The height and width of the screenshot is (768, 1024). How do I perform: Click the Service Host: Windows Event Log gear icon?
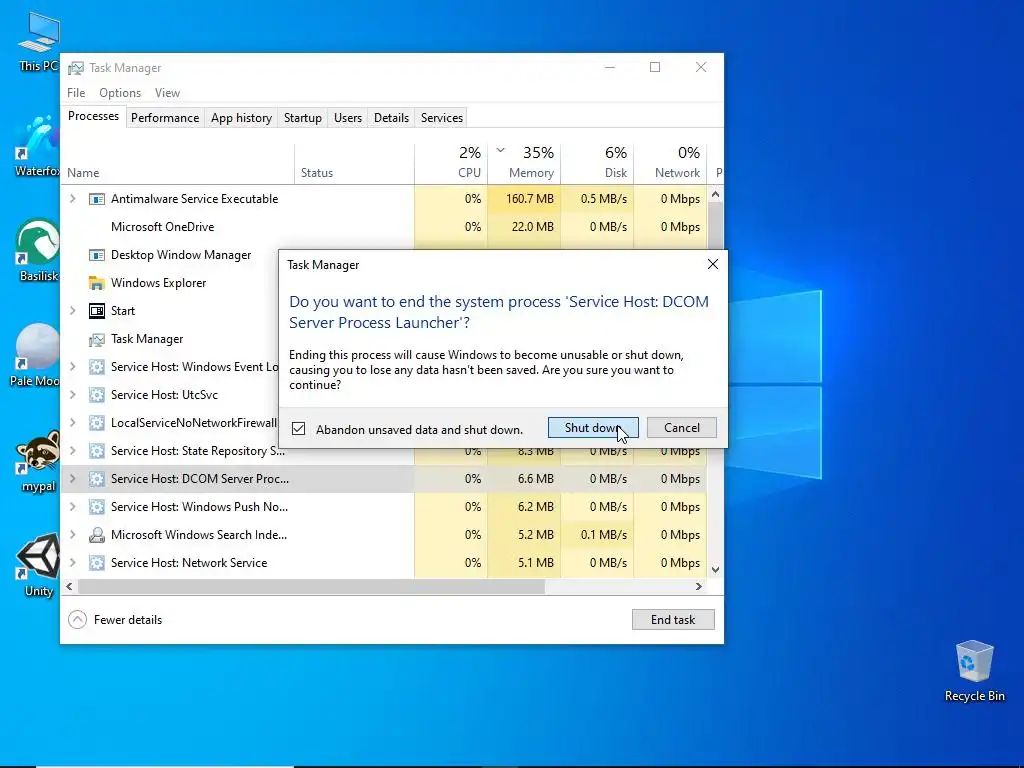[x=97, y=367]
